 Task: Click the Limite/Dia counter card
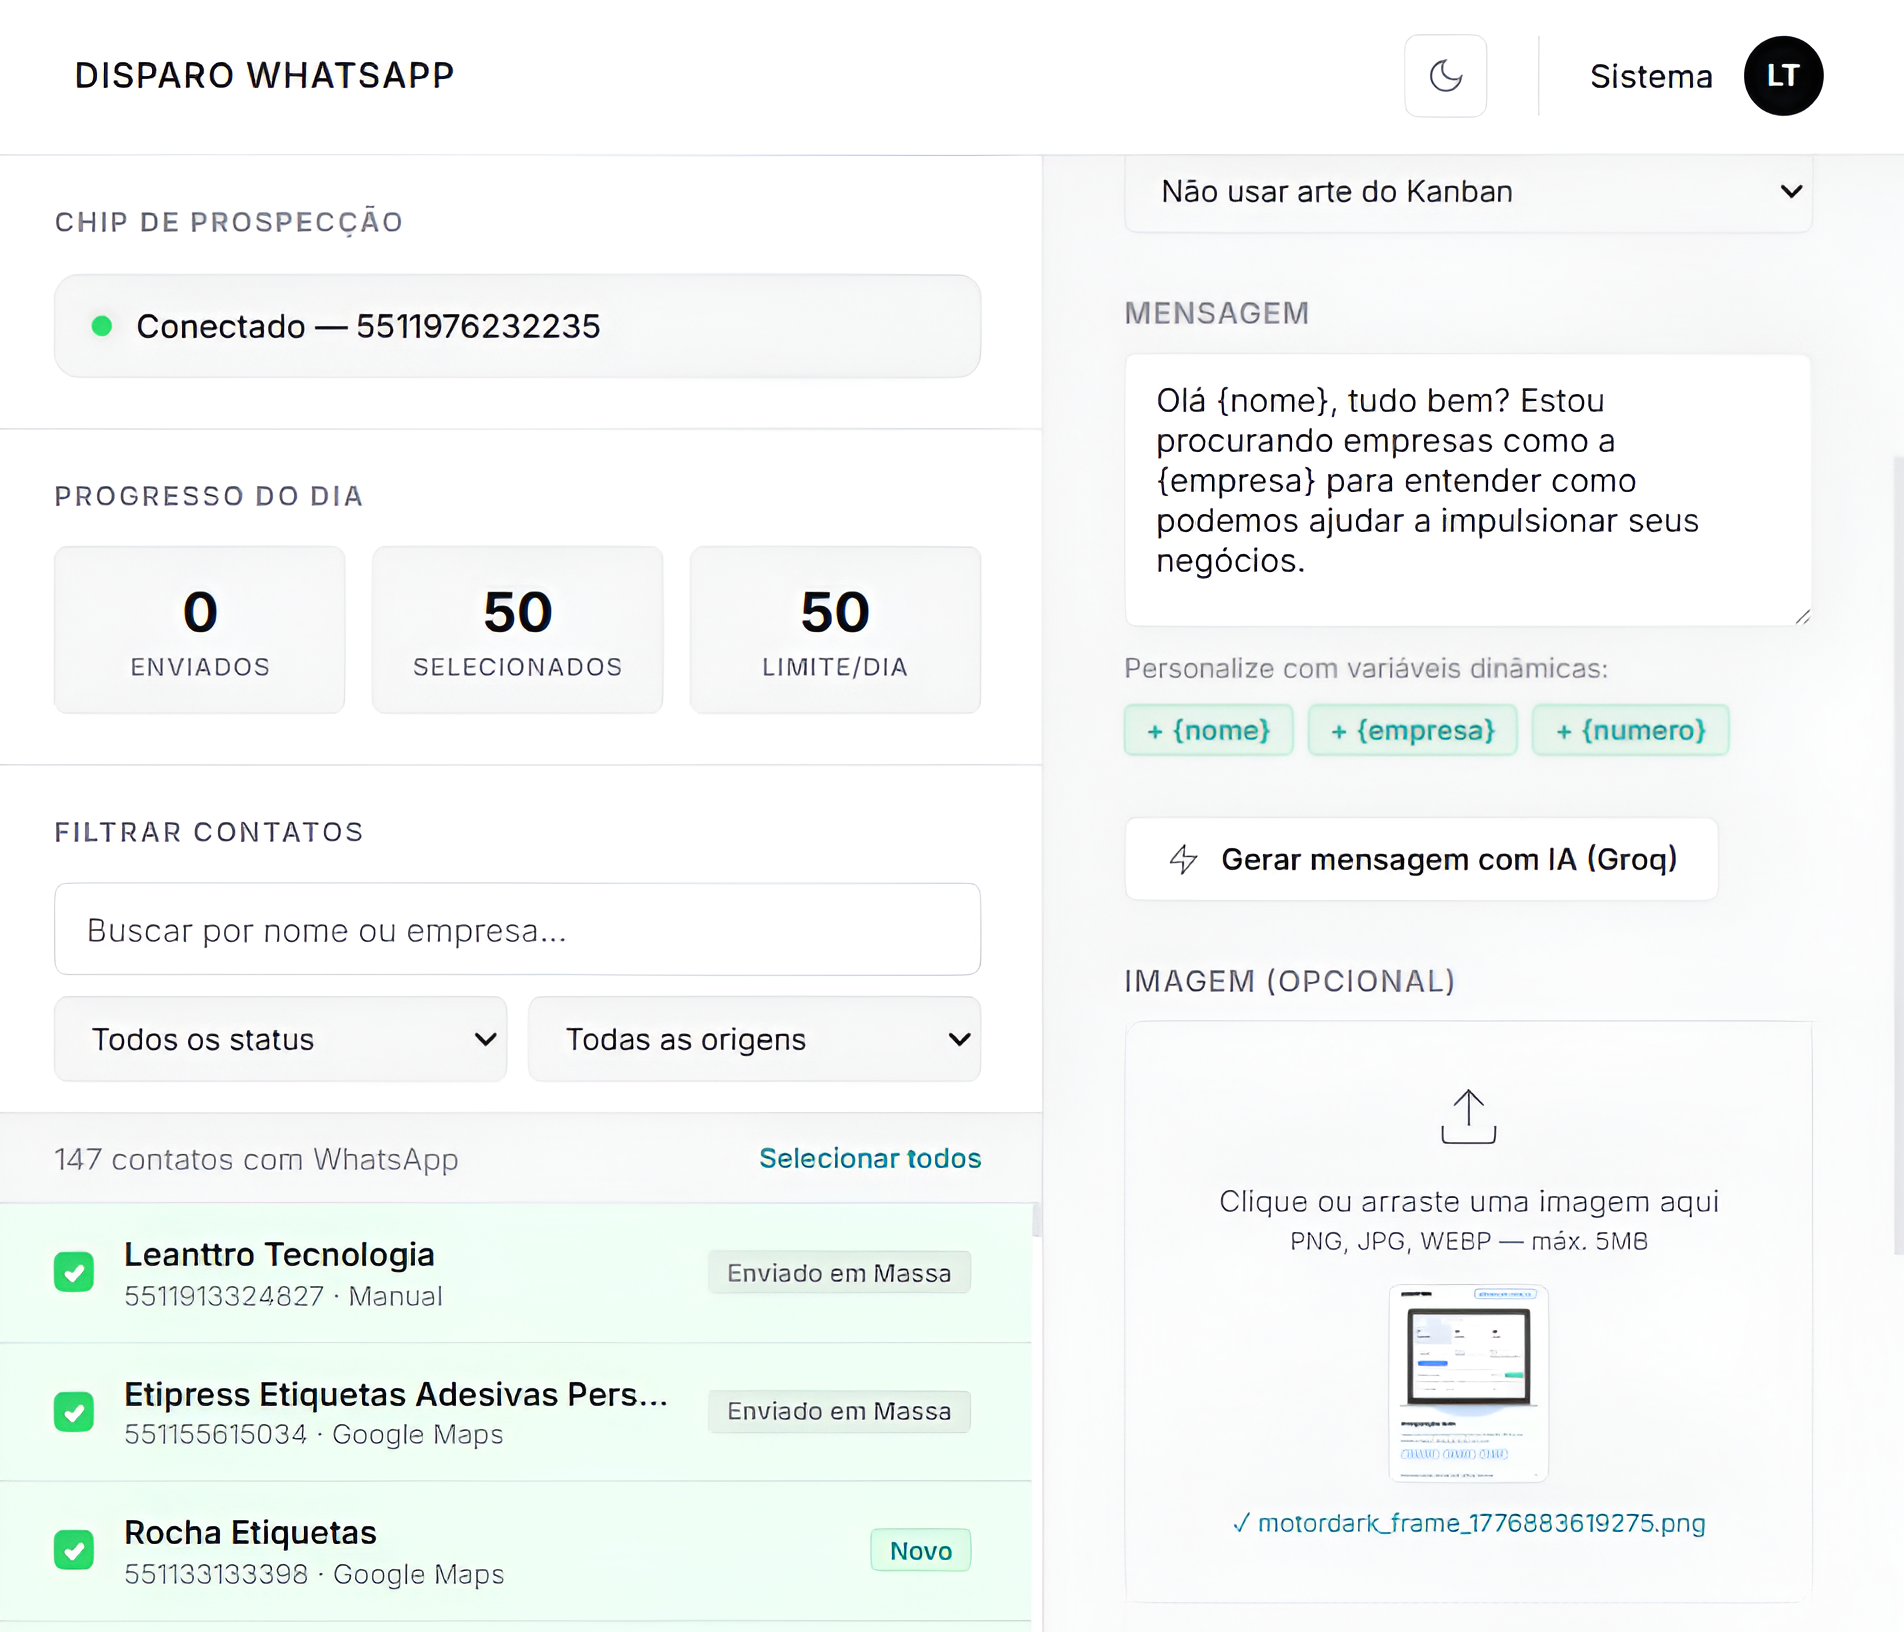click(x=835, y=629)
